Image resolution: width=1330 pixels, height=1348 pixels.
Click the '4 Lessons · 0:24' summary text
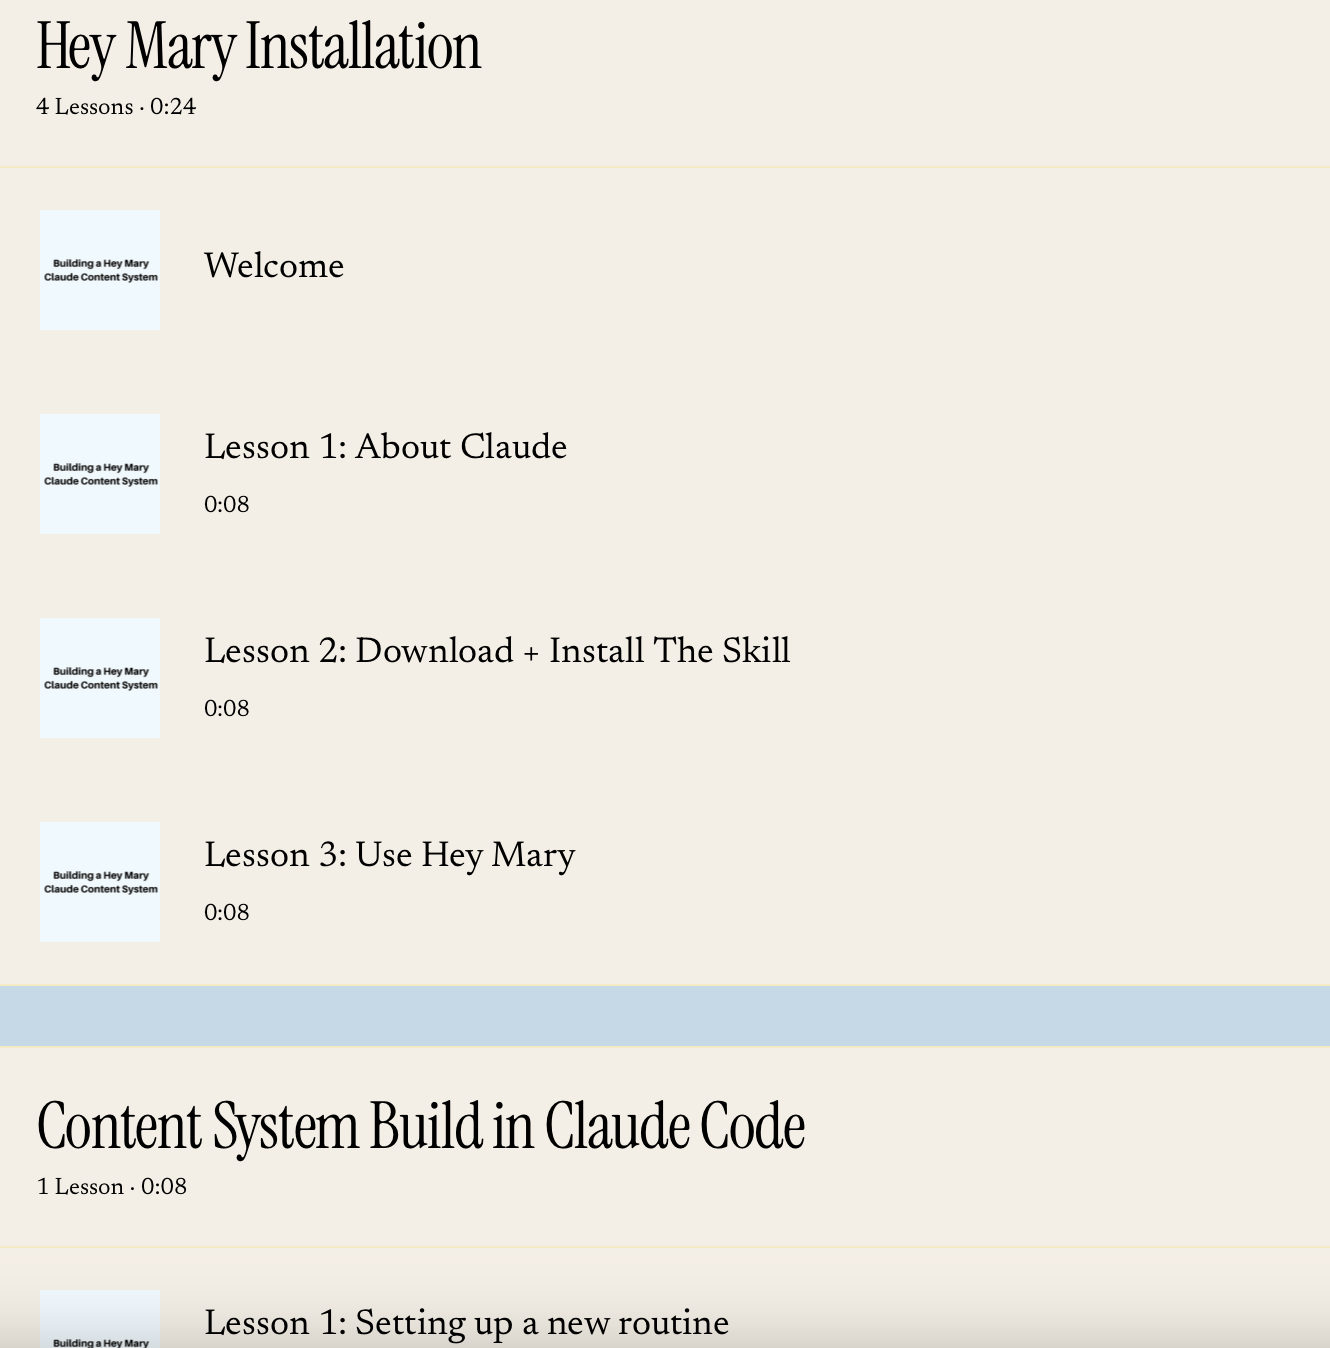point(116,107)
